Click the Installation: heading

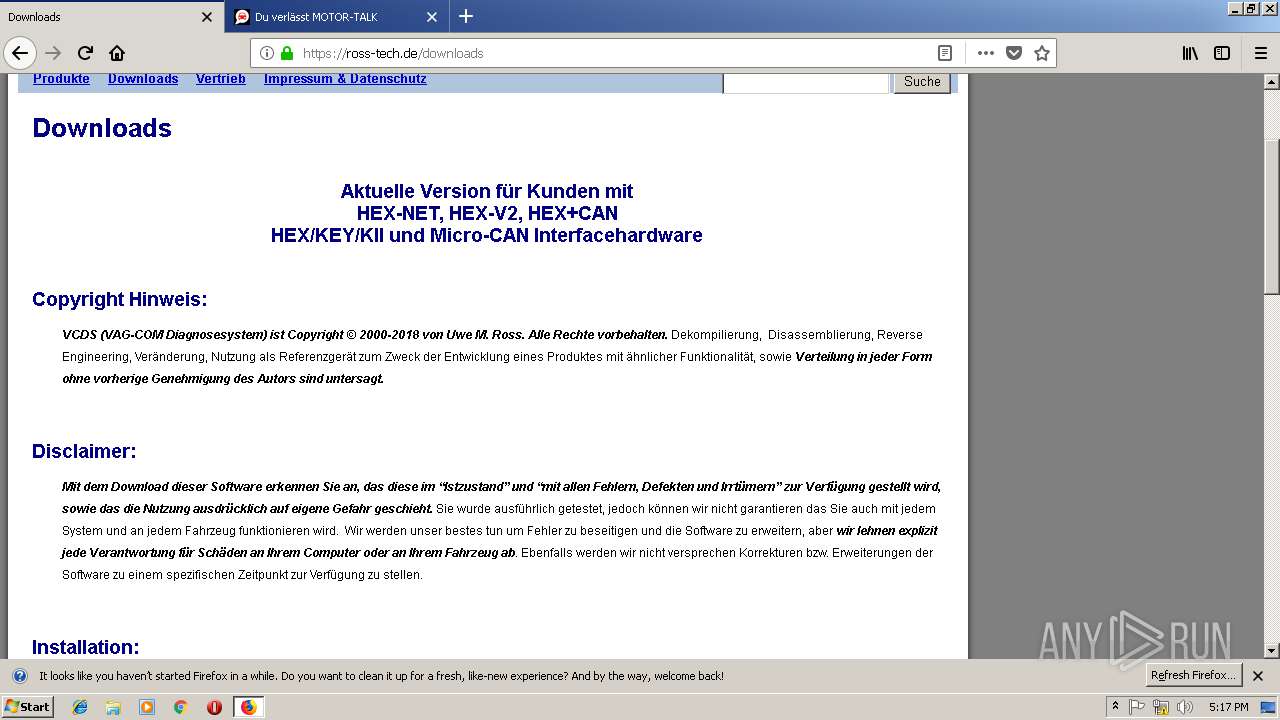pos(86,647)
